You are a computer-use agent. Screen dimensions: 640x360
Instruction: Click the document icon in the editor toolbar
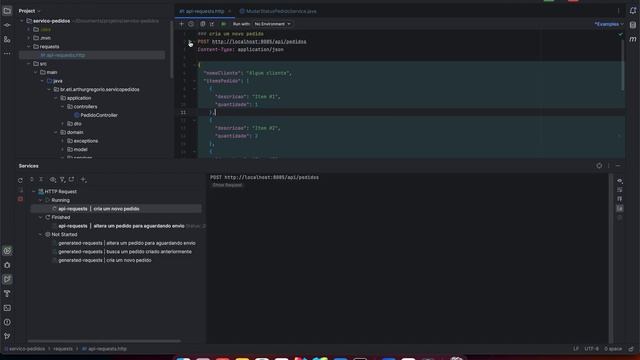202,24
